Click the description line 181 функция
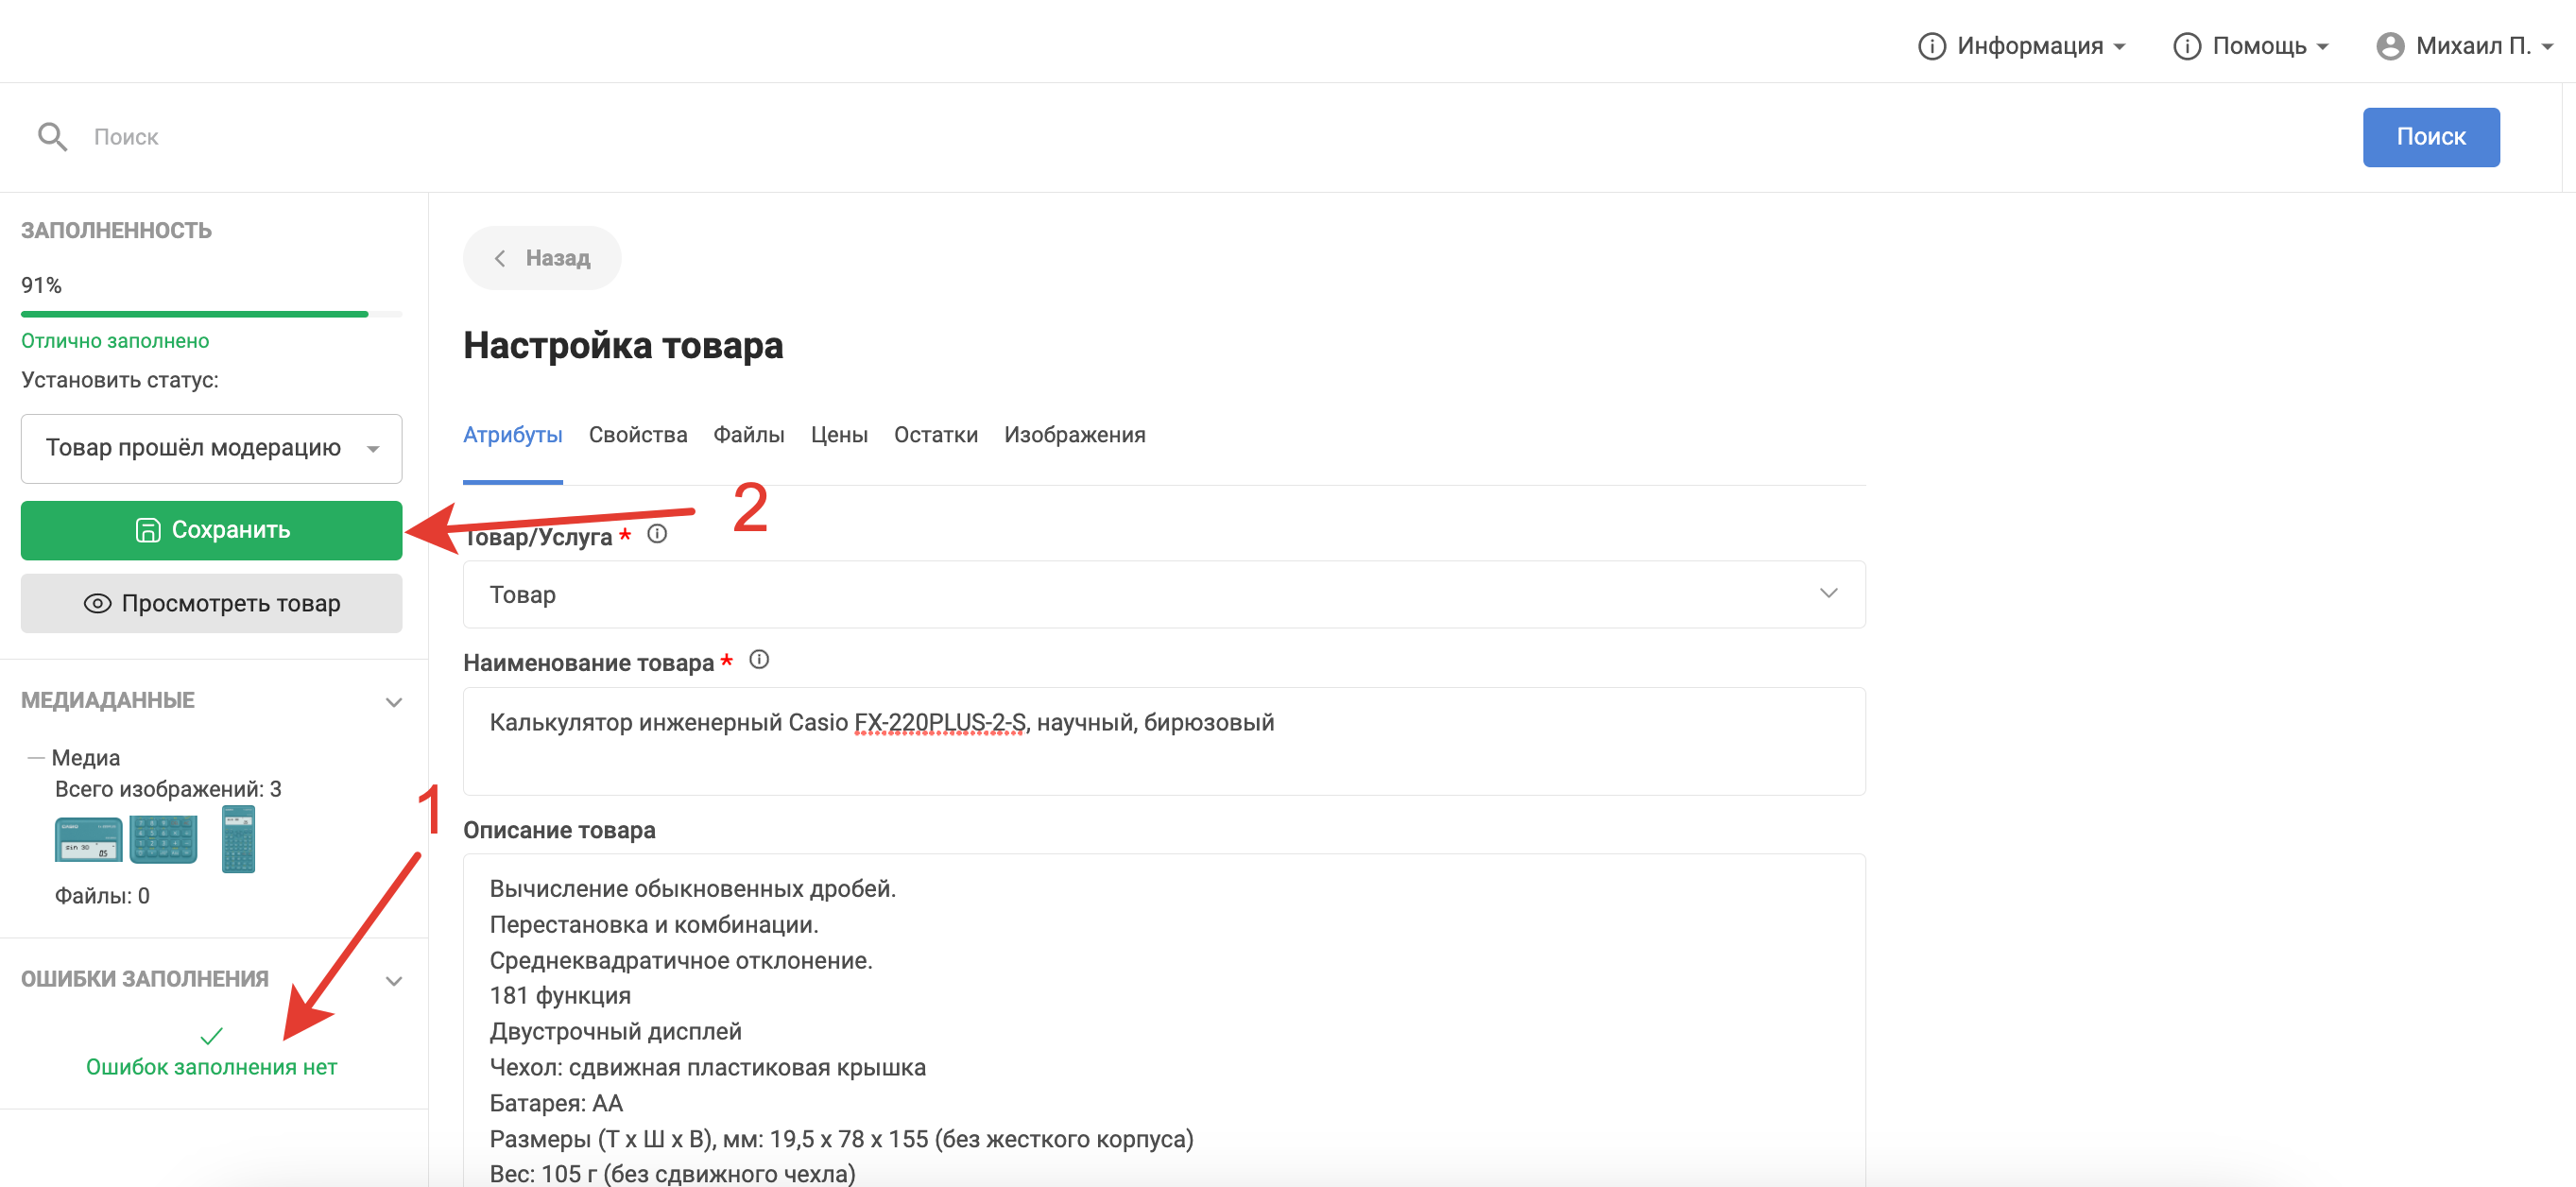Screen dimensions: 2576x1187 560,996
